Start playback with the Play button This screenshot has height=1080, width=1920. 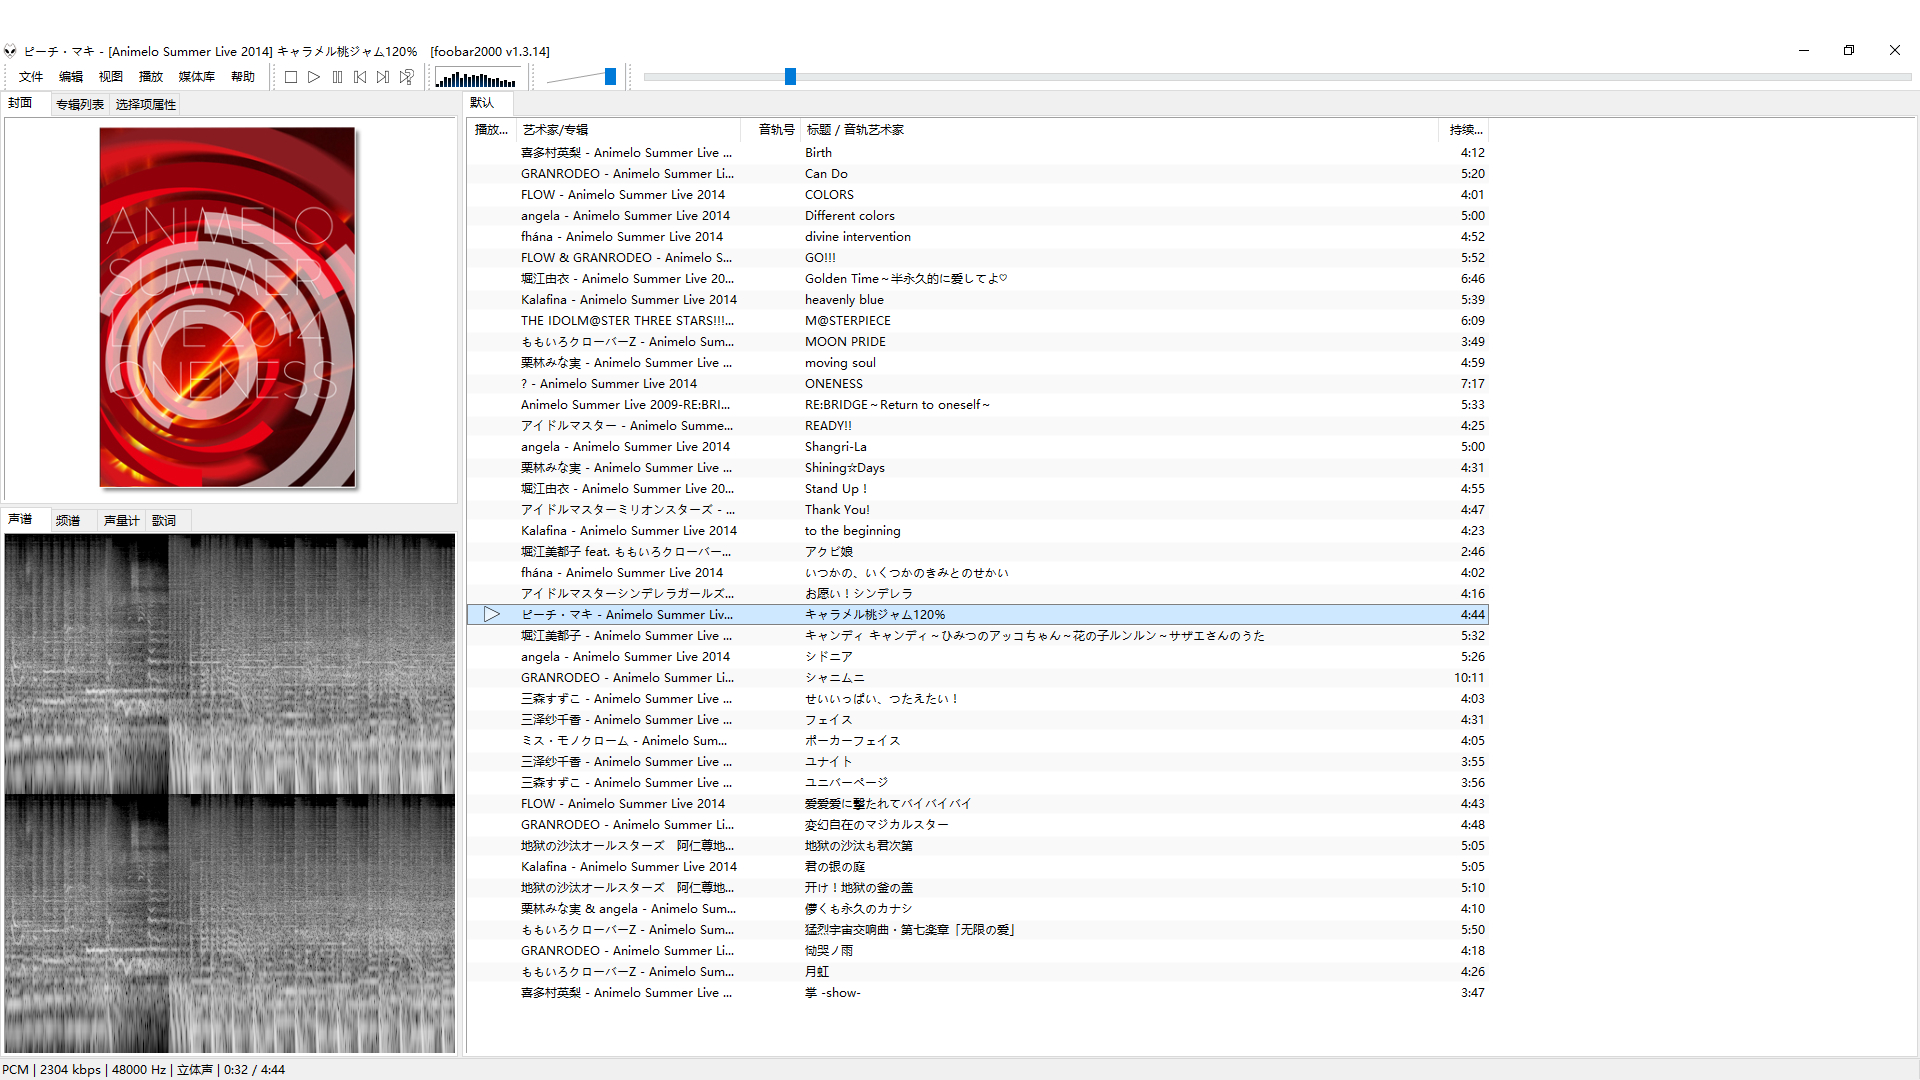[x=314, y=77]
